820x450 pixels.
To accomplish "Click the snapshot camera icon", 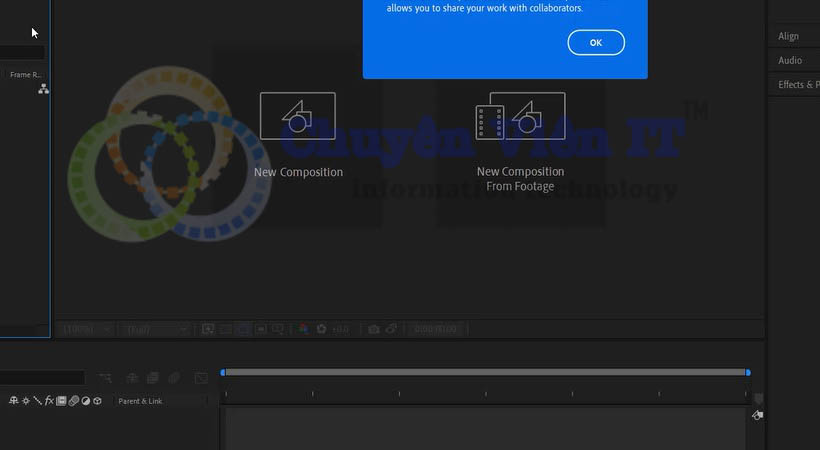I will pyautogui.click(x=374, y=329).
